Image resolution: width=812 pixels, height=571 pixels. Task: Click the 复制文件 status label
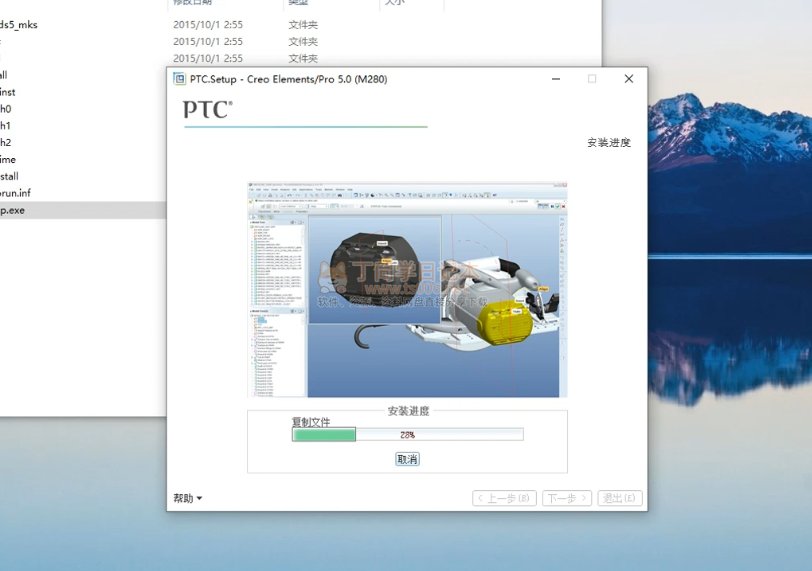[311, 422]
